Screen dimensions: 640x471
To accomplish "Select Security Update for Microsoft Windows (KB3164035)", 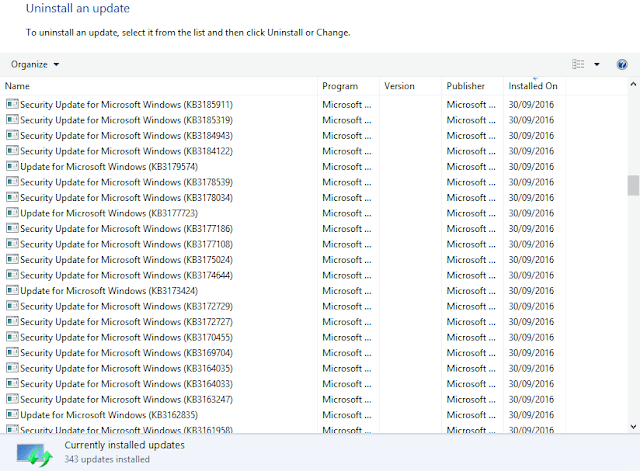I will 127,369.
